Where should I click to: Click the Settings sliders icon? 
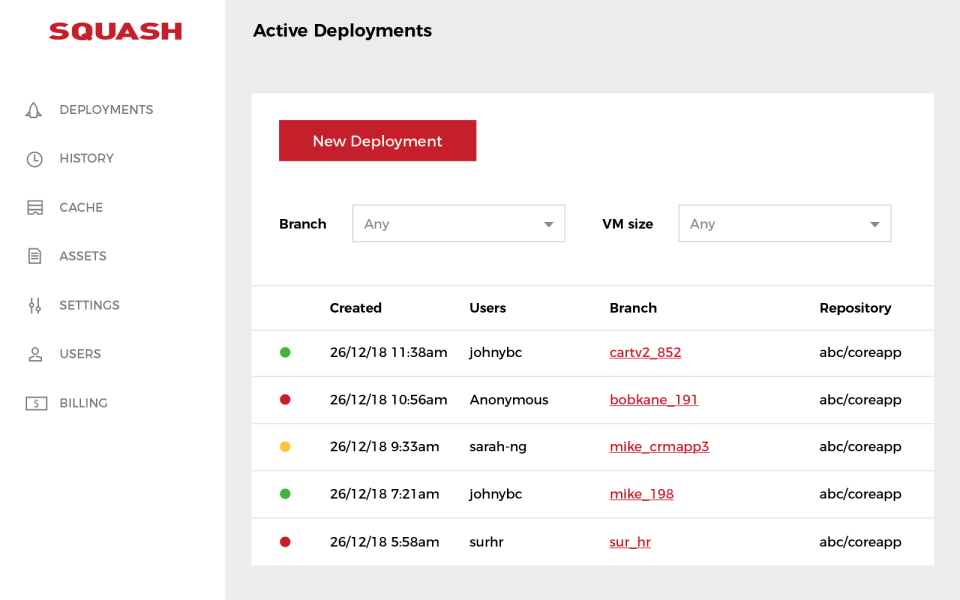(35, 305)
